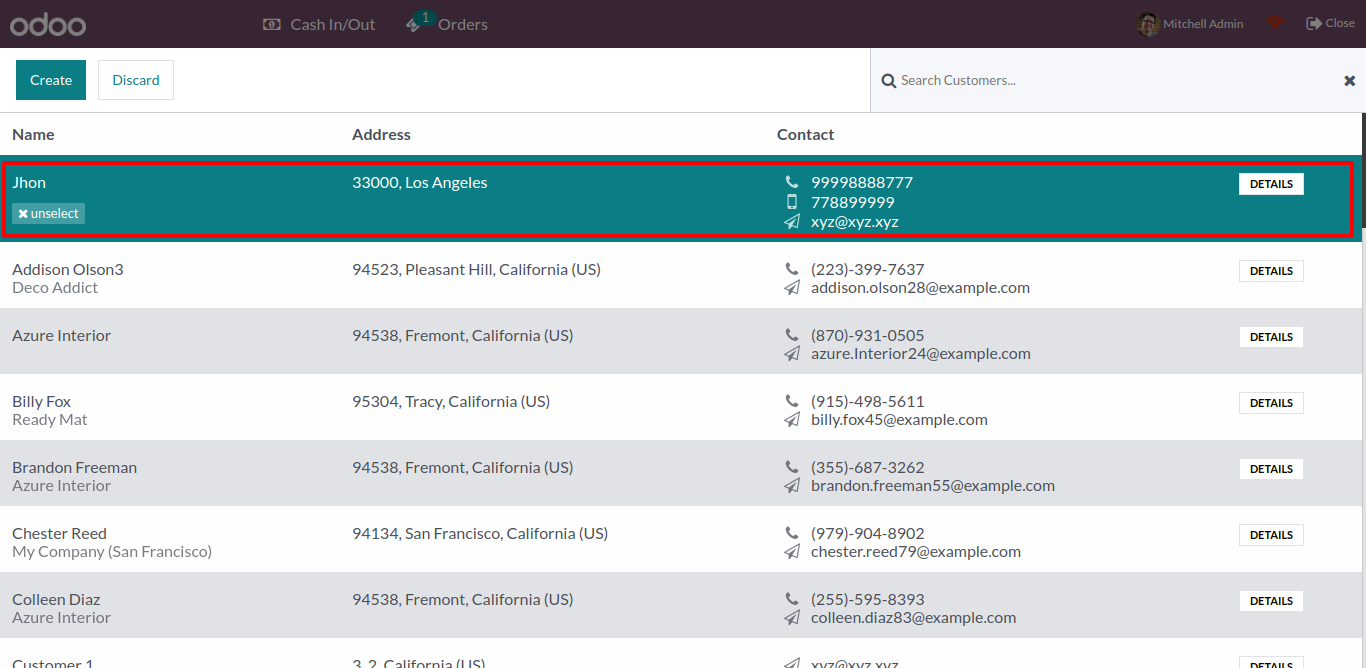Viewport: 1366px width, 668px height.
Task: Click the red wifi connection status icon
Action: pyautogui.click(x=1275, y=23)
